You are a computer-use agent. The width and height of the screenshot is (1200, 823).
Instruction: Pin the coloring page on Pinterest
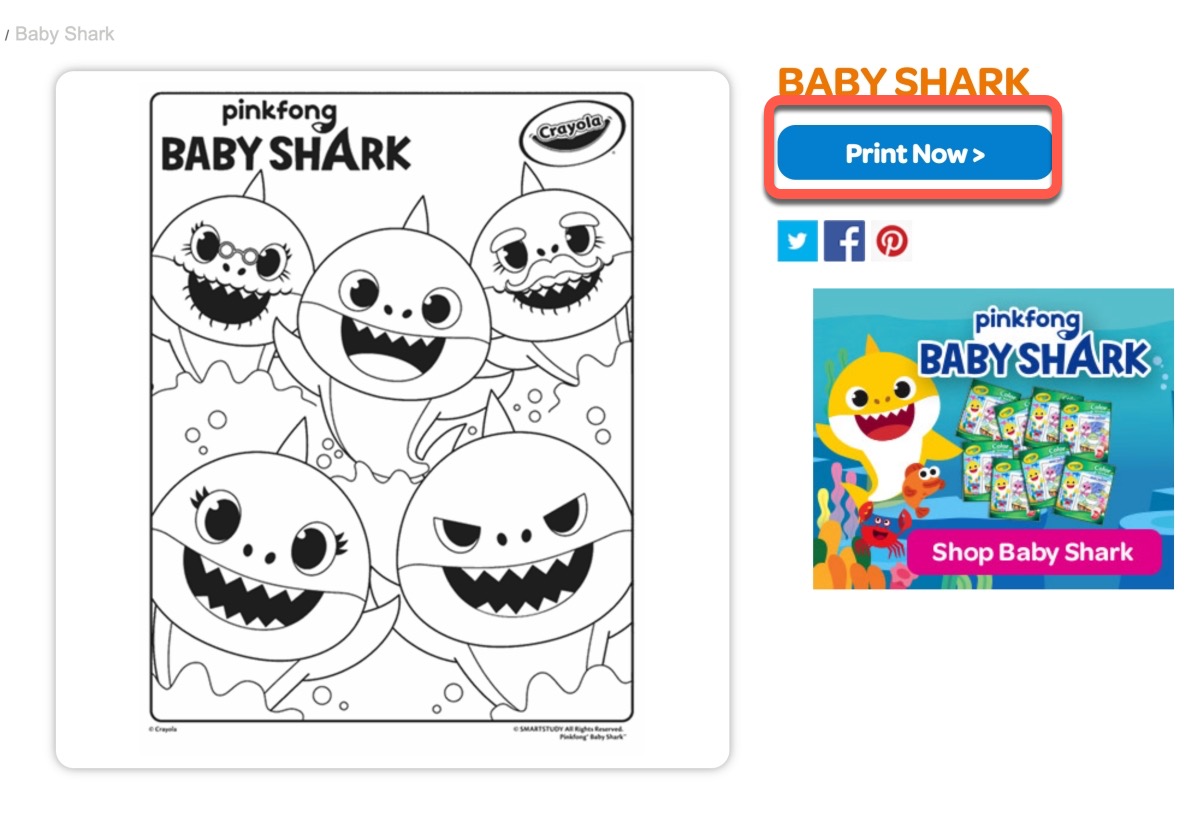coord(892,241)
